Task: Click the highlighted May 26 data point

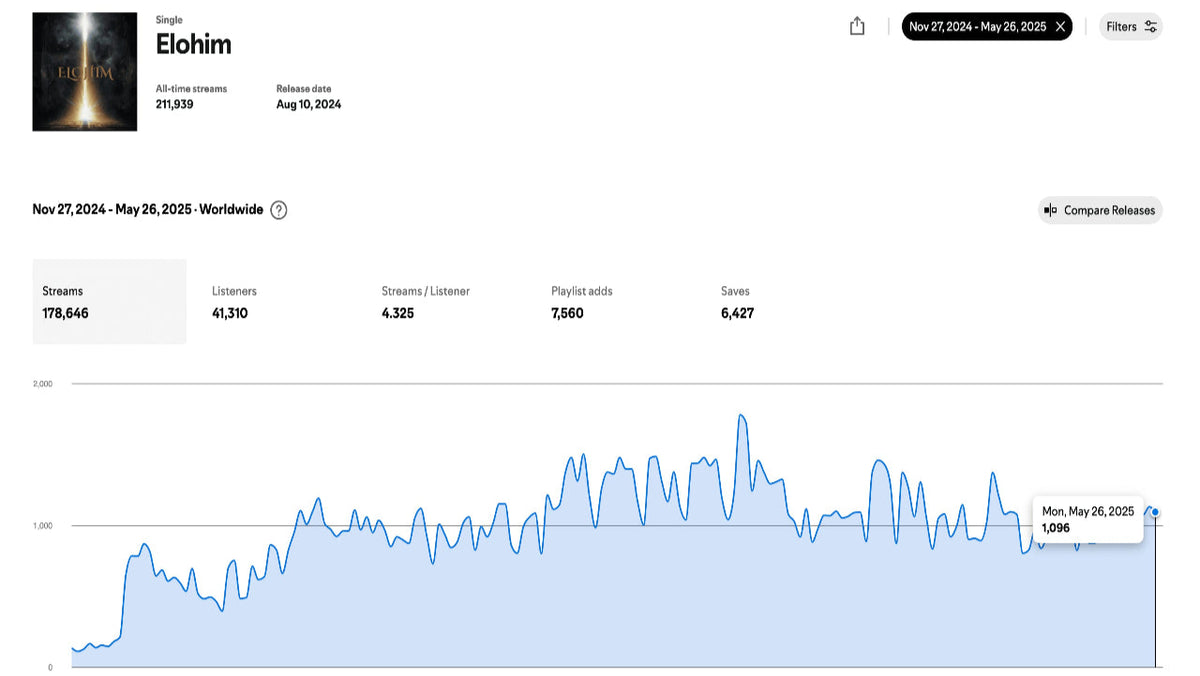Action: 1155,511
